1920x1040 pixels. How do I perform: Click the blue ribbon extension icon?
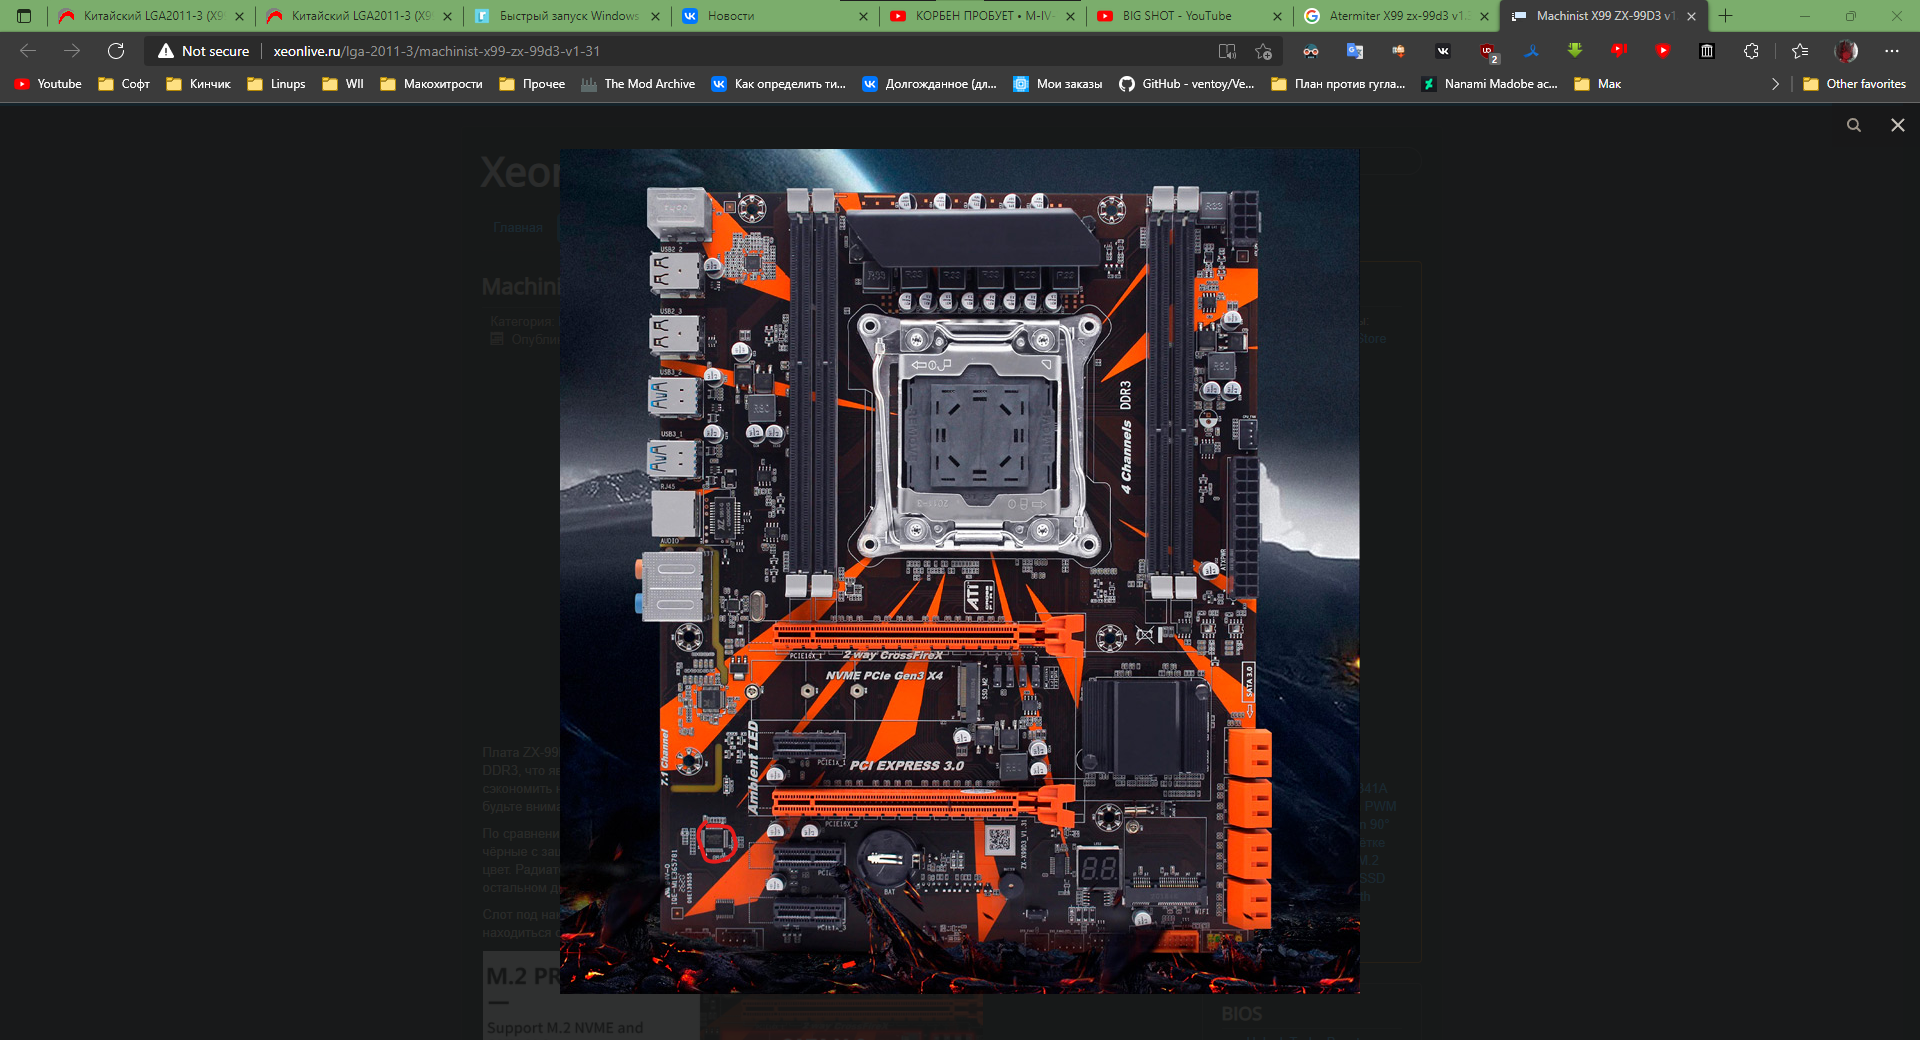1531,51
